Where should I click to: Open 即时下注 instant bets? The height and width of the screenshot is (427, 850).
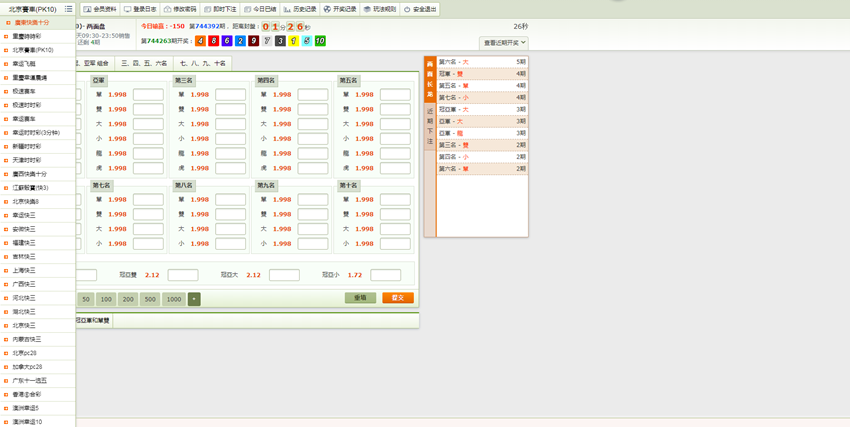[220, 9]
